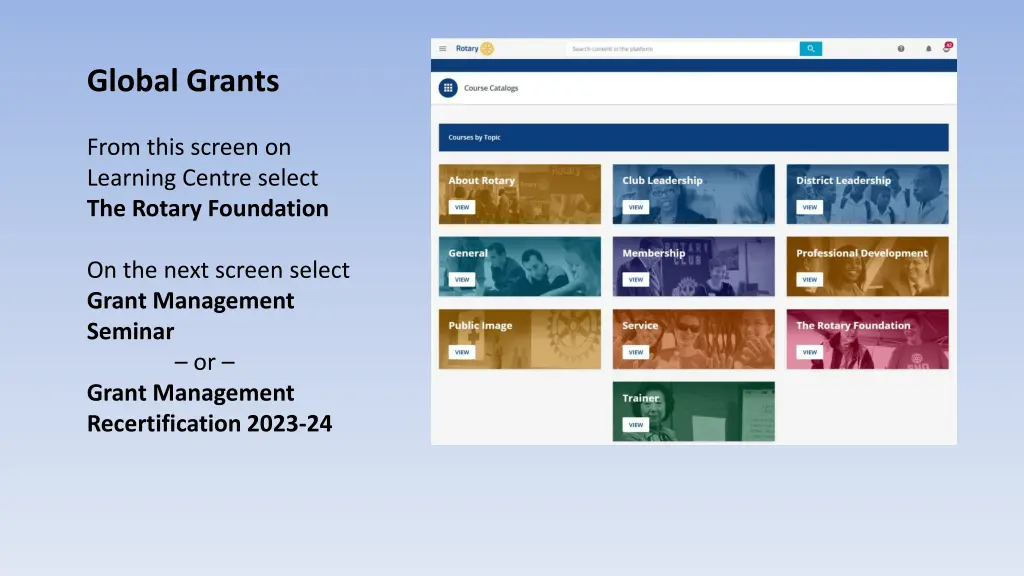Open the help question mark icon
The width and height of the screenshot is (1024, 576).
click(901, 49)
